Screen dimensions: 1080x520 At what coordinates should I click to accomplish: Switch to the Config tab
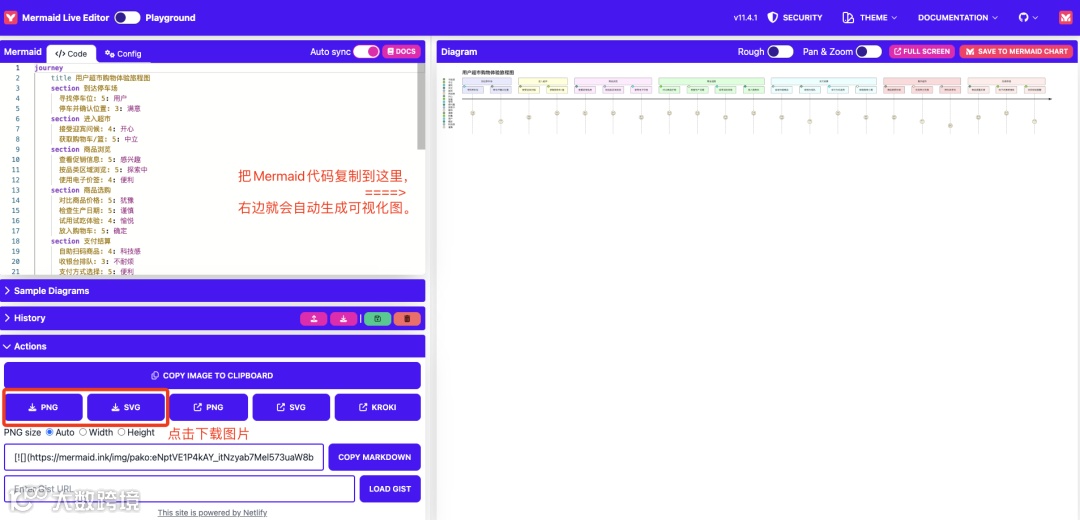[123, 54]
